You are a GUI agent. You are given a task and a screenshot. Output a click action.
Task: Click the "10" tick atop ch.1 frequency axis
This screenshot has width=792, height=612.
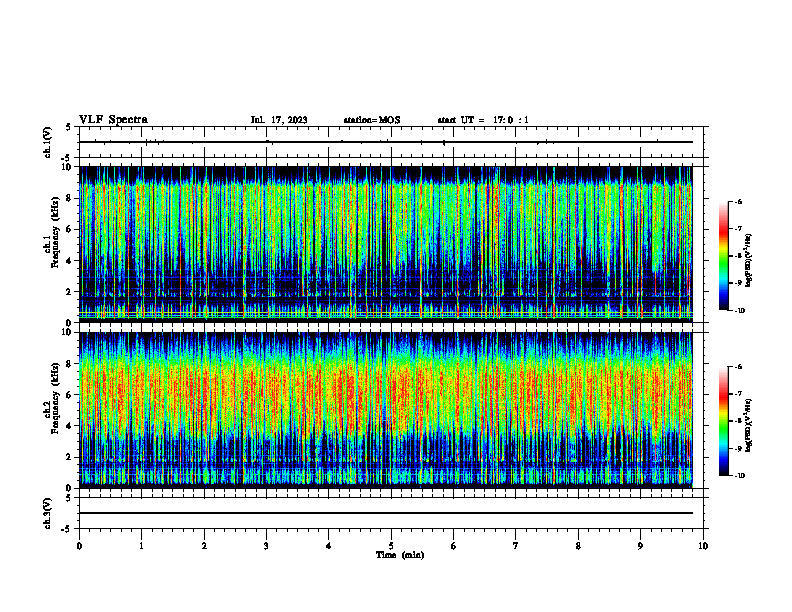tap(68, 167)
